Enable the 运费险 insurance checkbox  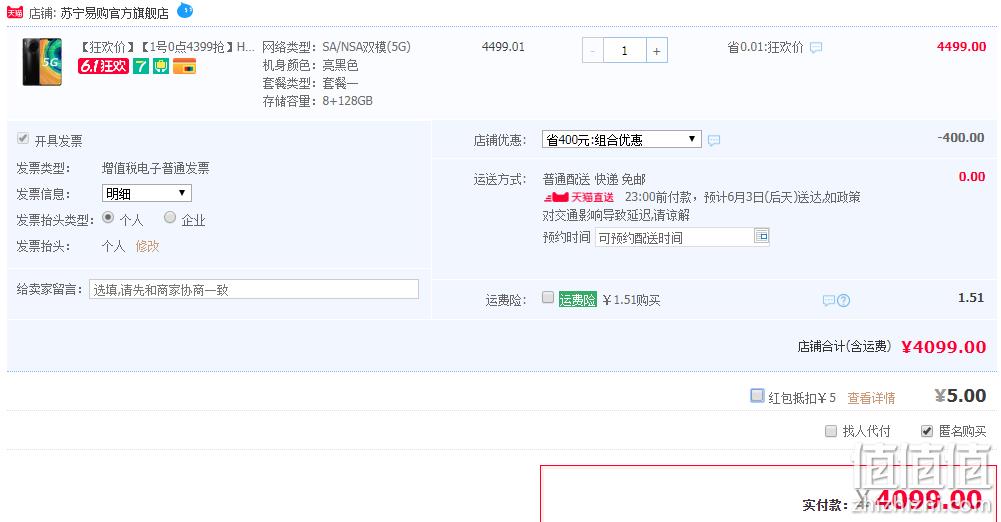pyautogui.click(x=548, y=297)
